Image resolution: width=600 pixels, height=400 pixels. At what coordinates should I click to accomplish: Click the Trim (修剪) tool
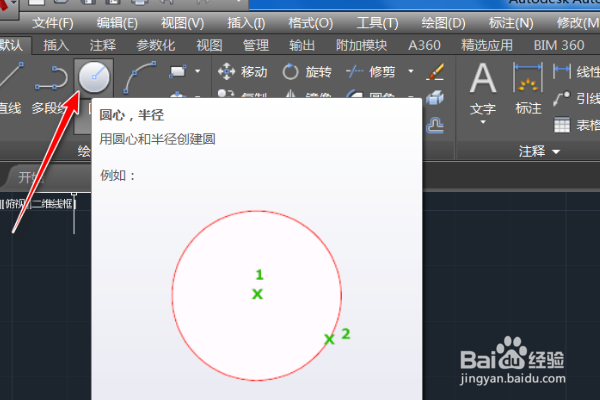coord(370,72)
